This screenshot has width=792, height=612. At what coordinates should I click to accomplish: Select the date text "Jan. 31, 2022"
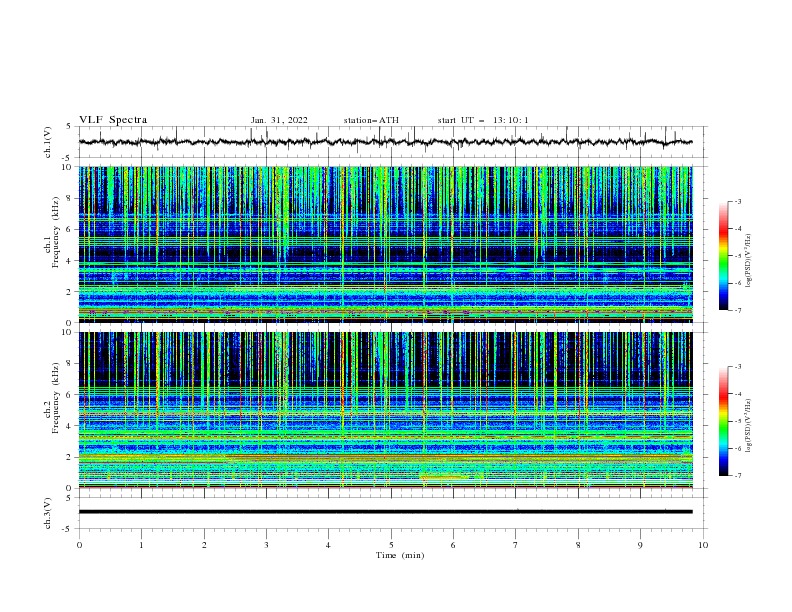tap(279, 120)
